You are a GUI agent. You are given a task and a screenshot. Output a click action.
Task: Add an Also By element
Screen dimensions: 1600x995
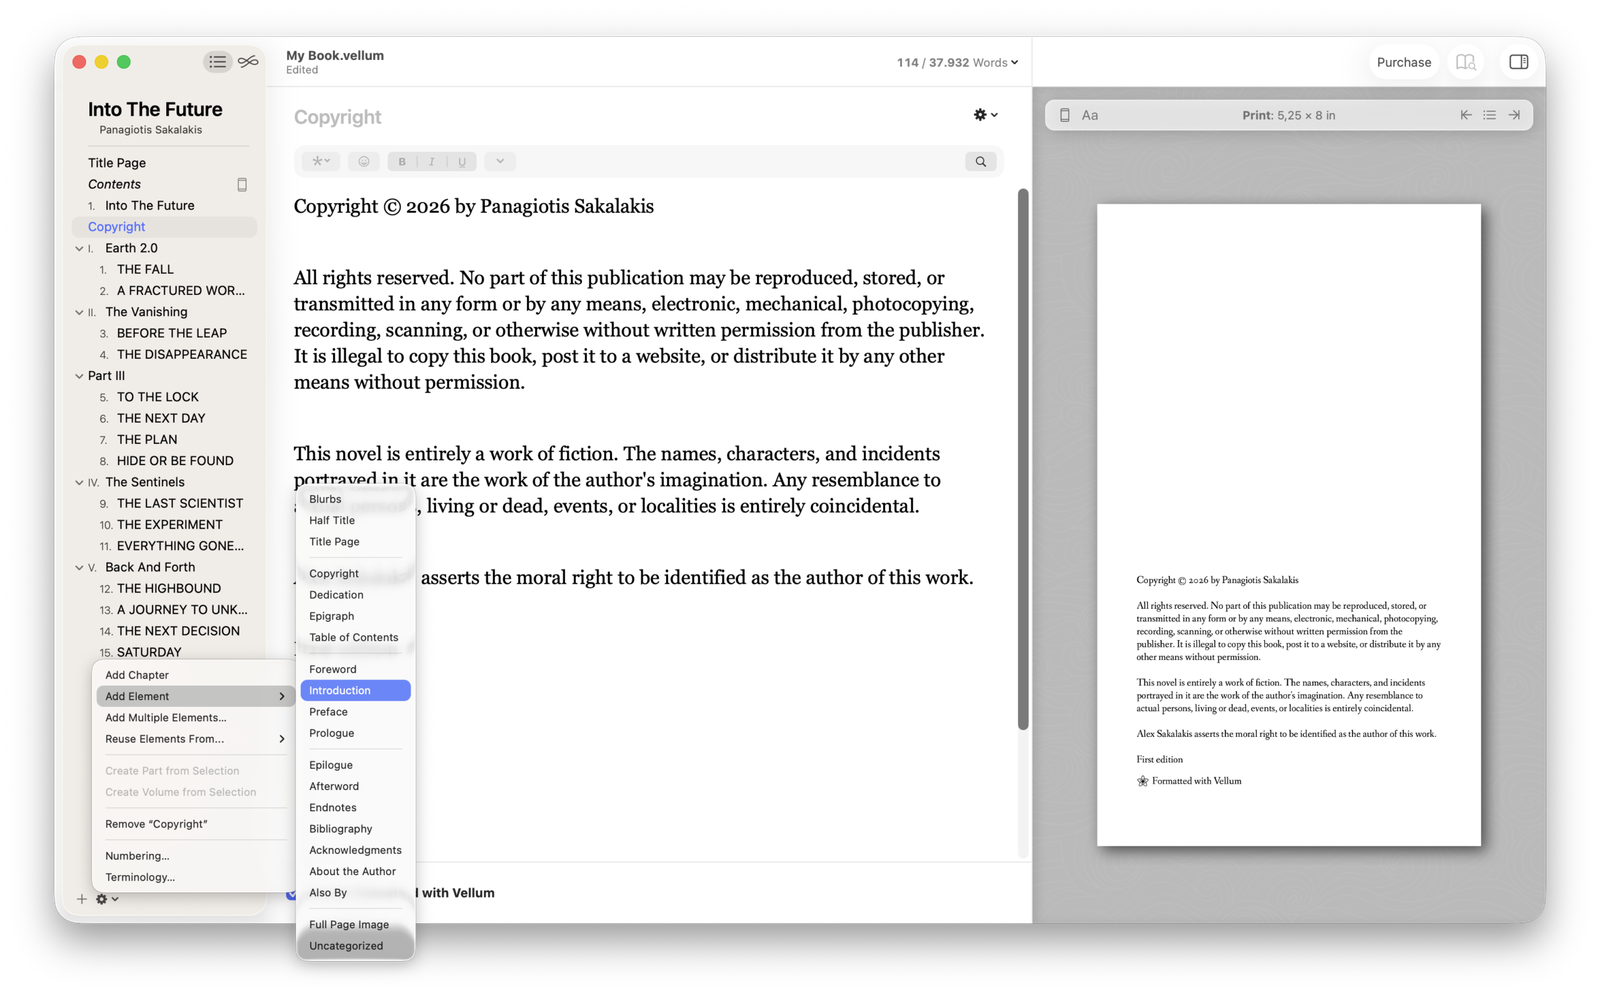click(x=355, y=893)
